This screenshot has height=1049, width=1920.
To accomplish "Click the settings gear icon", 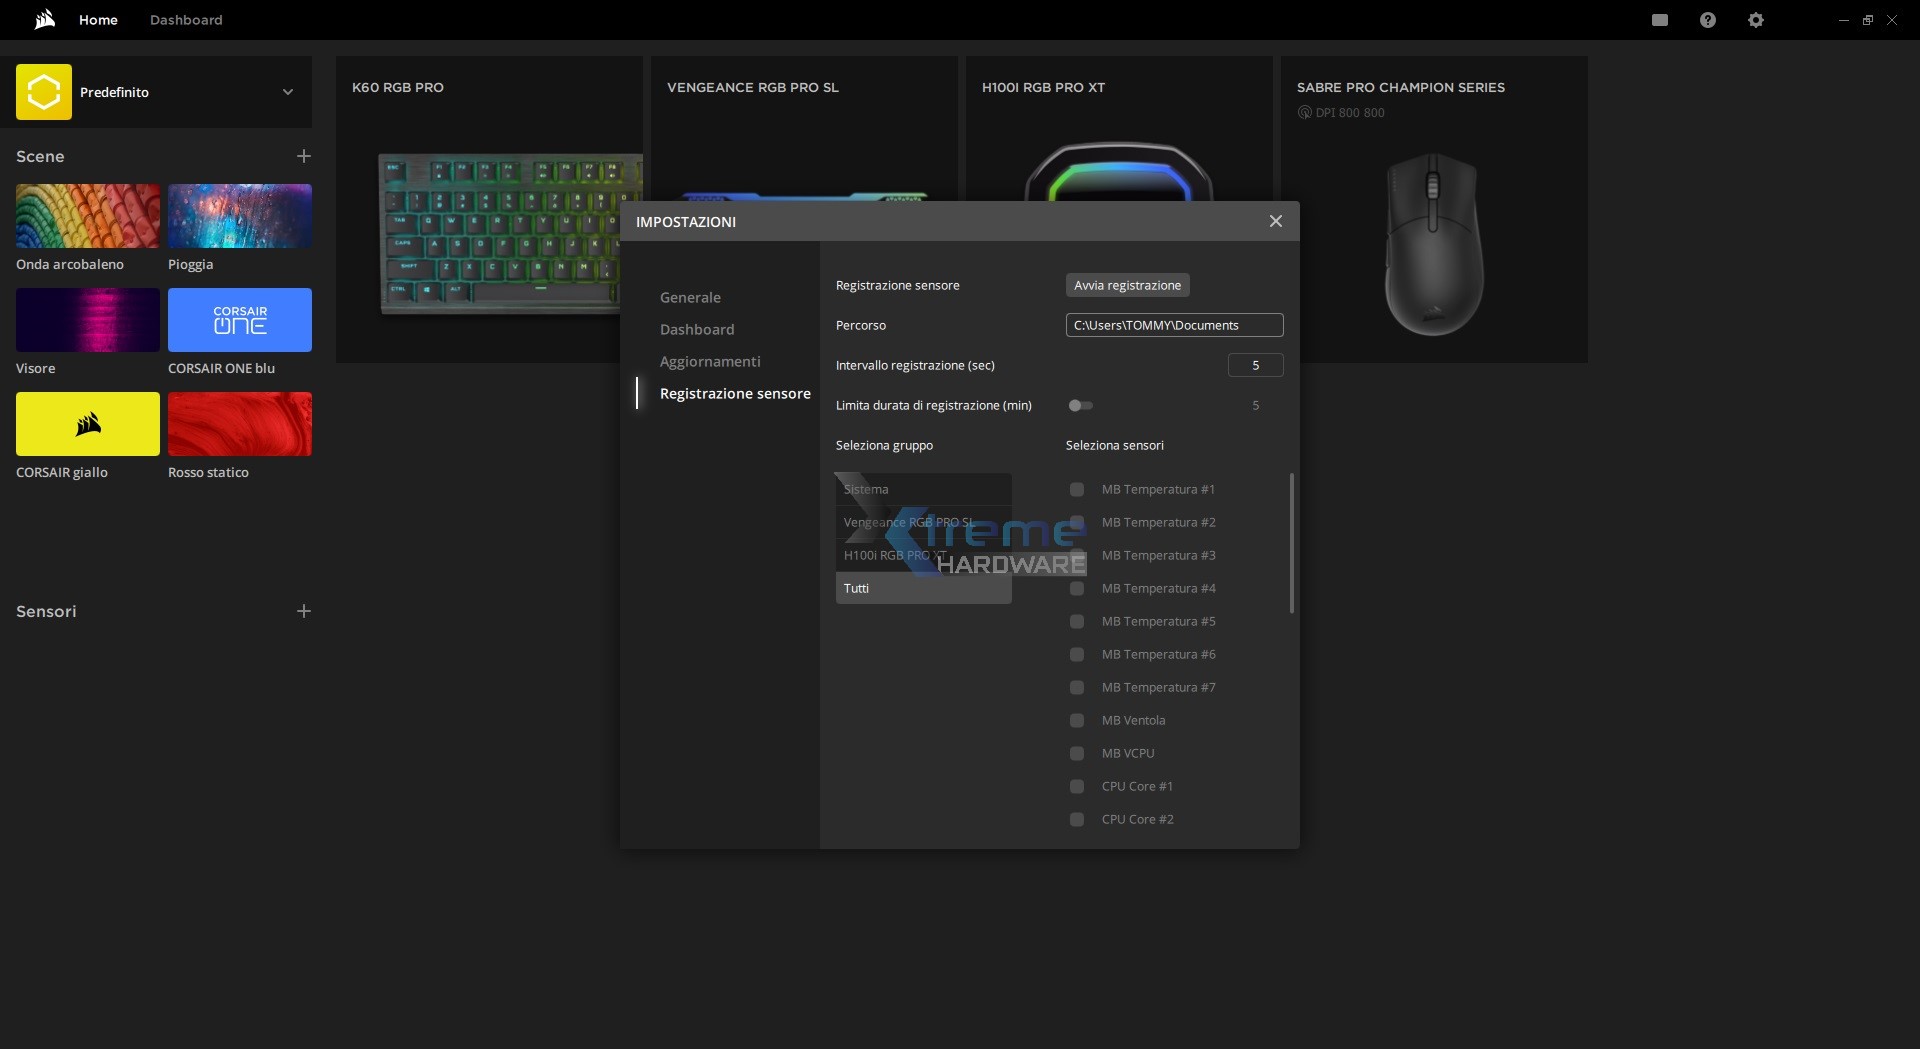I will click(1756, 20).
